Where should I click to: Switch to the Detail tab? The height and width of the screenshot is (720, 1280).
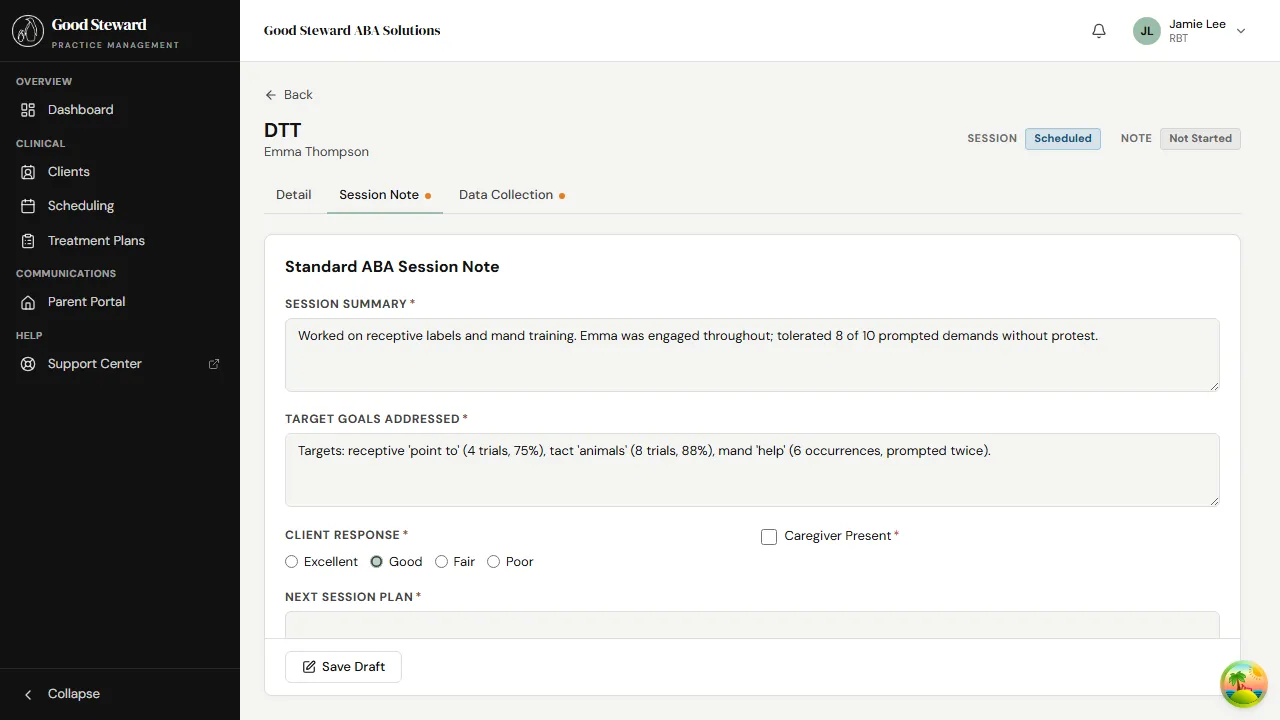(x=294, y=195)
